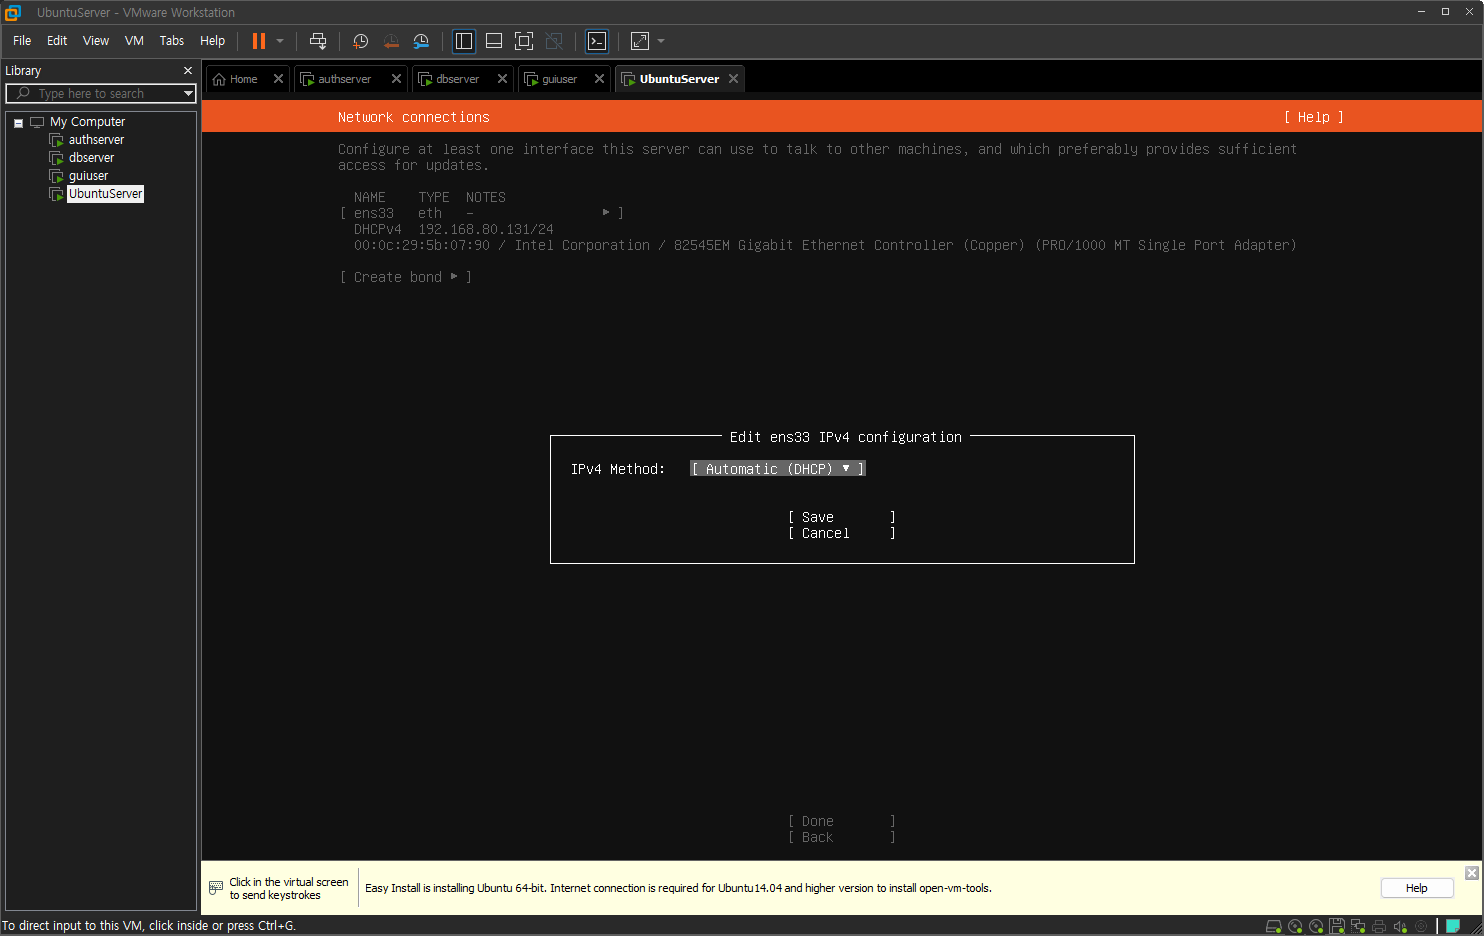Click the Back button in the installer
Viewport: 1484px width, 936px height.
[x=841, y=837]
